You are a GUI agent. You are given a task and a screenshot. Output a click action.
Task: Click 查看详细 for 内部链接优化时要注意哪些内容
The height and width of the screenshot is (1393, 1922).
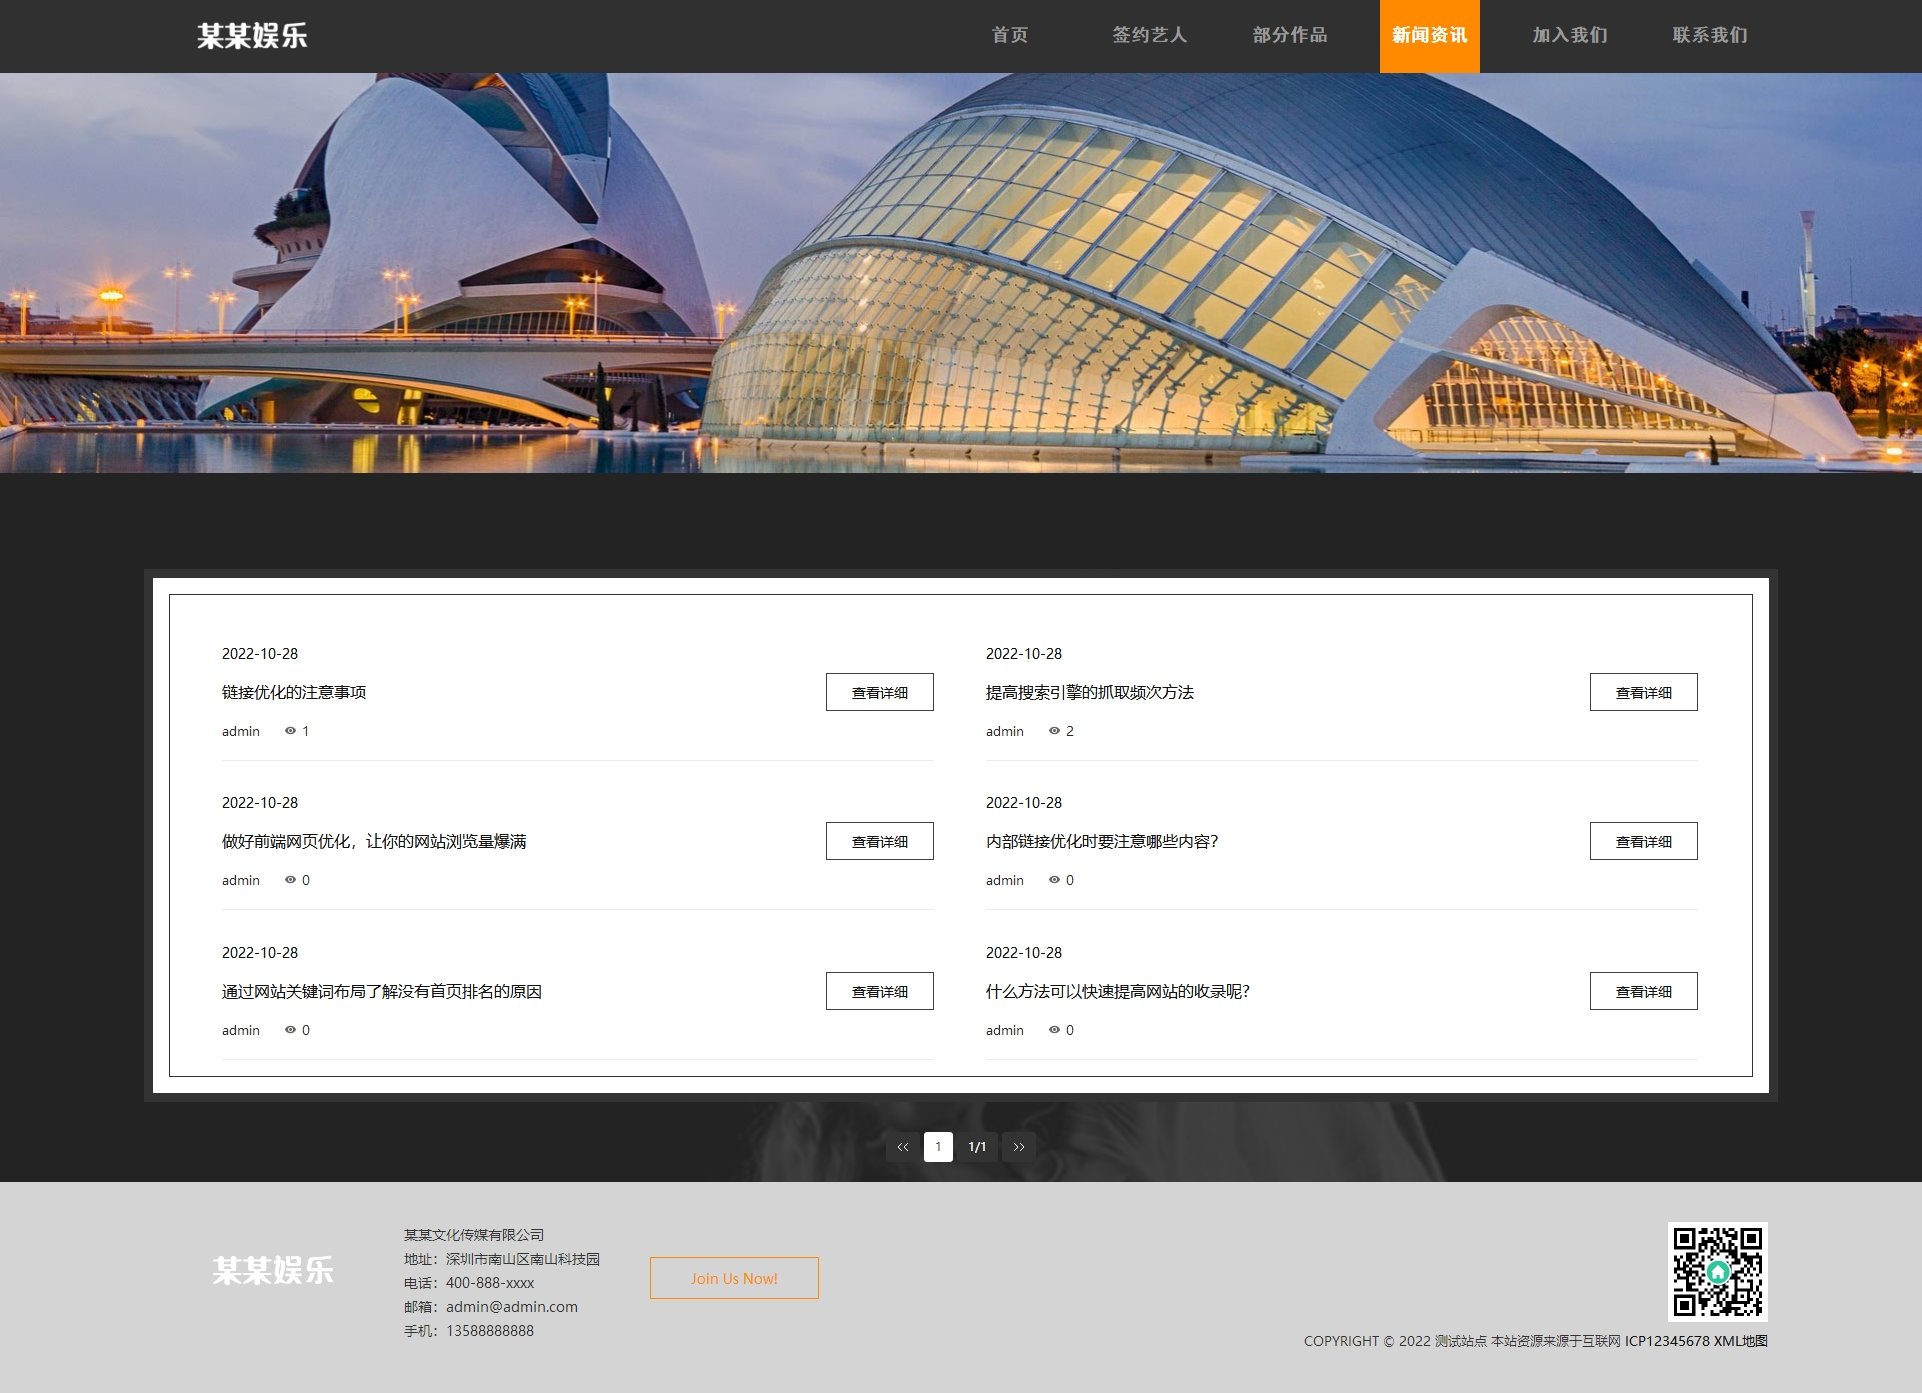pos(1643,841)
